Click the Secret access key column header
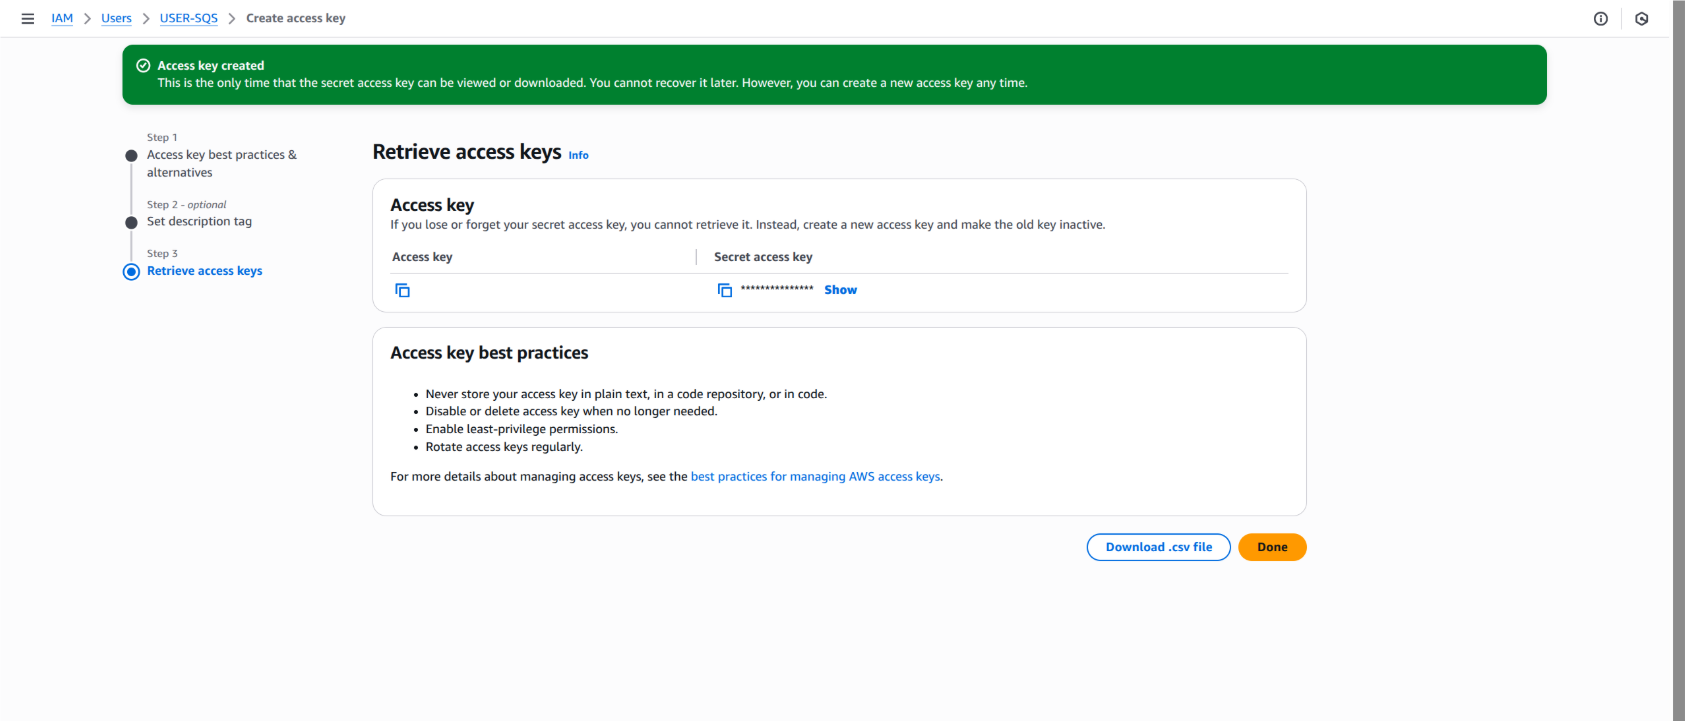 (763, 257)
